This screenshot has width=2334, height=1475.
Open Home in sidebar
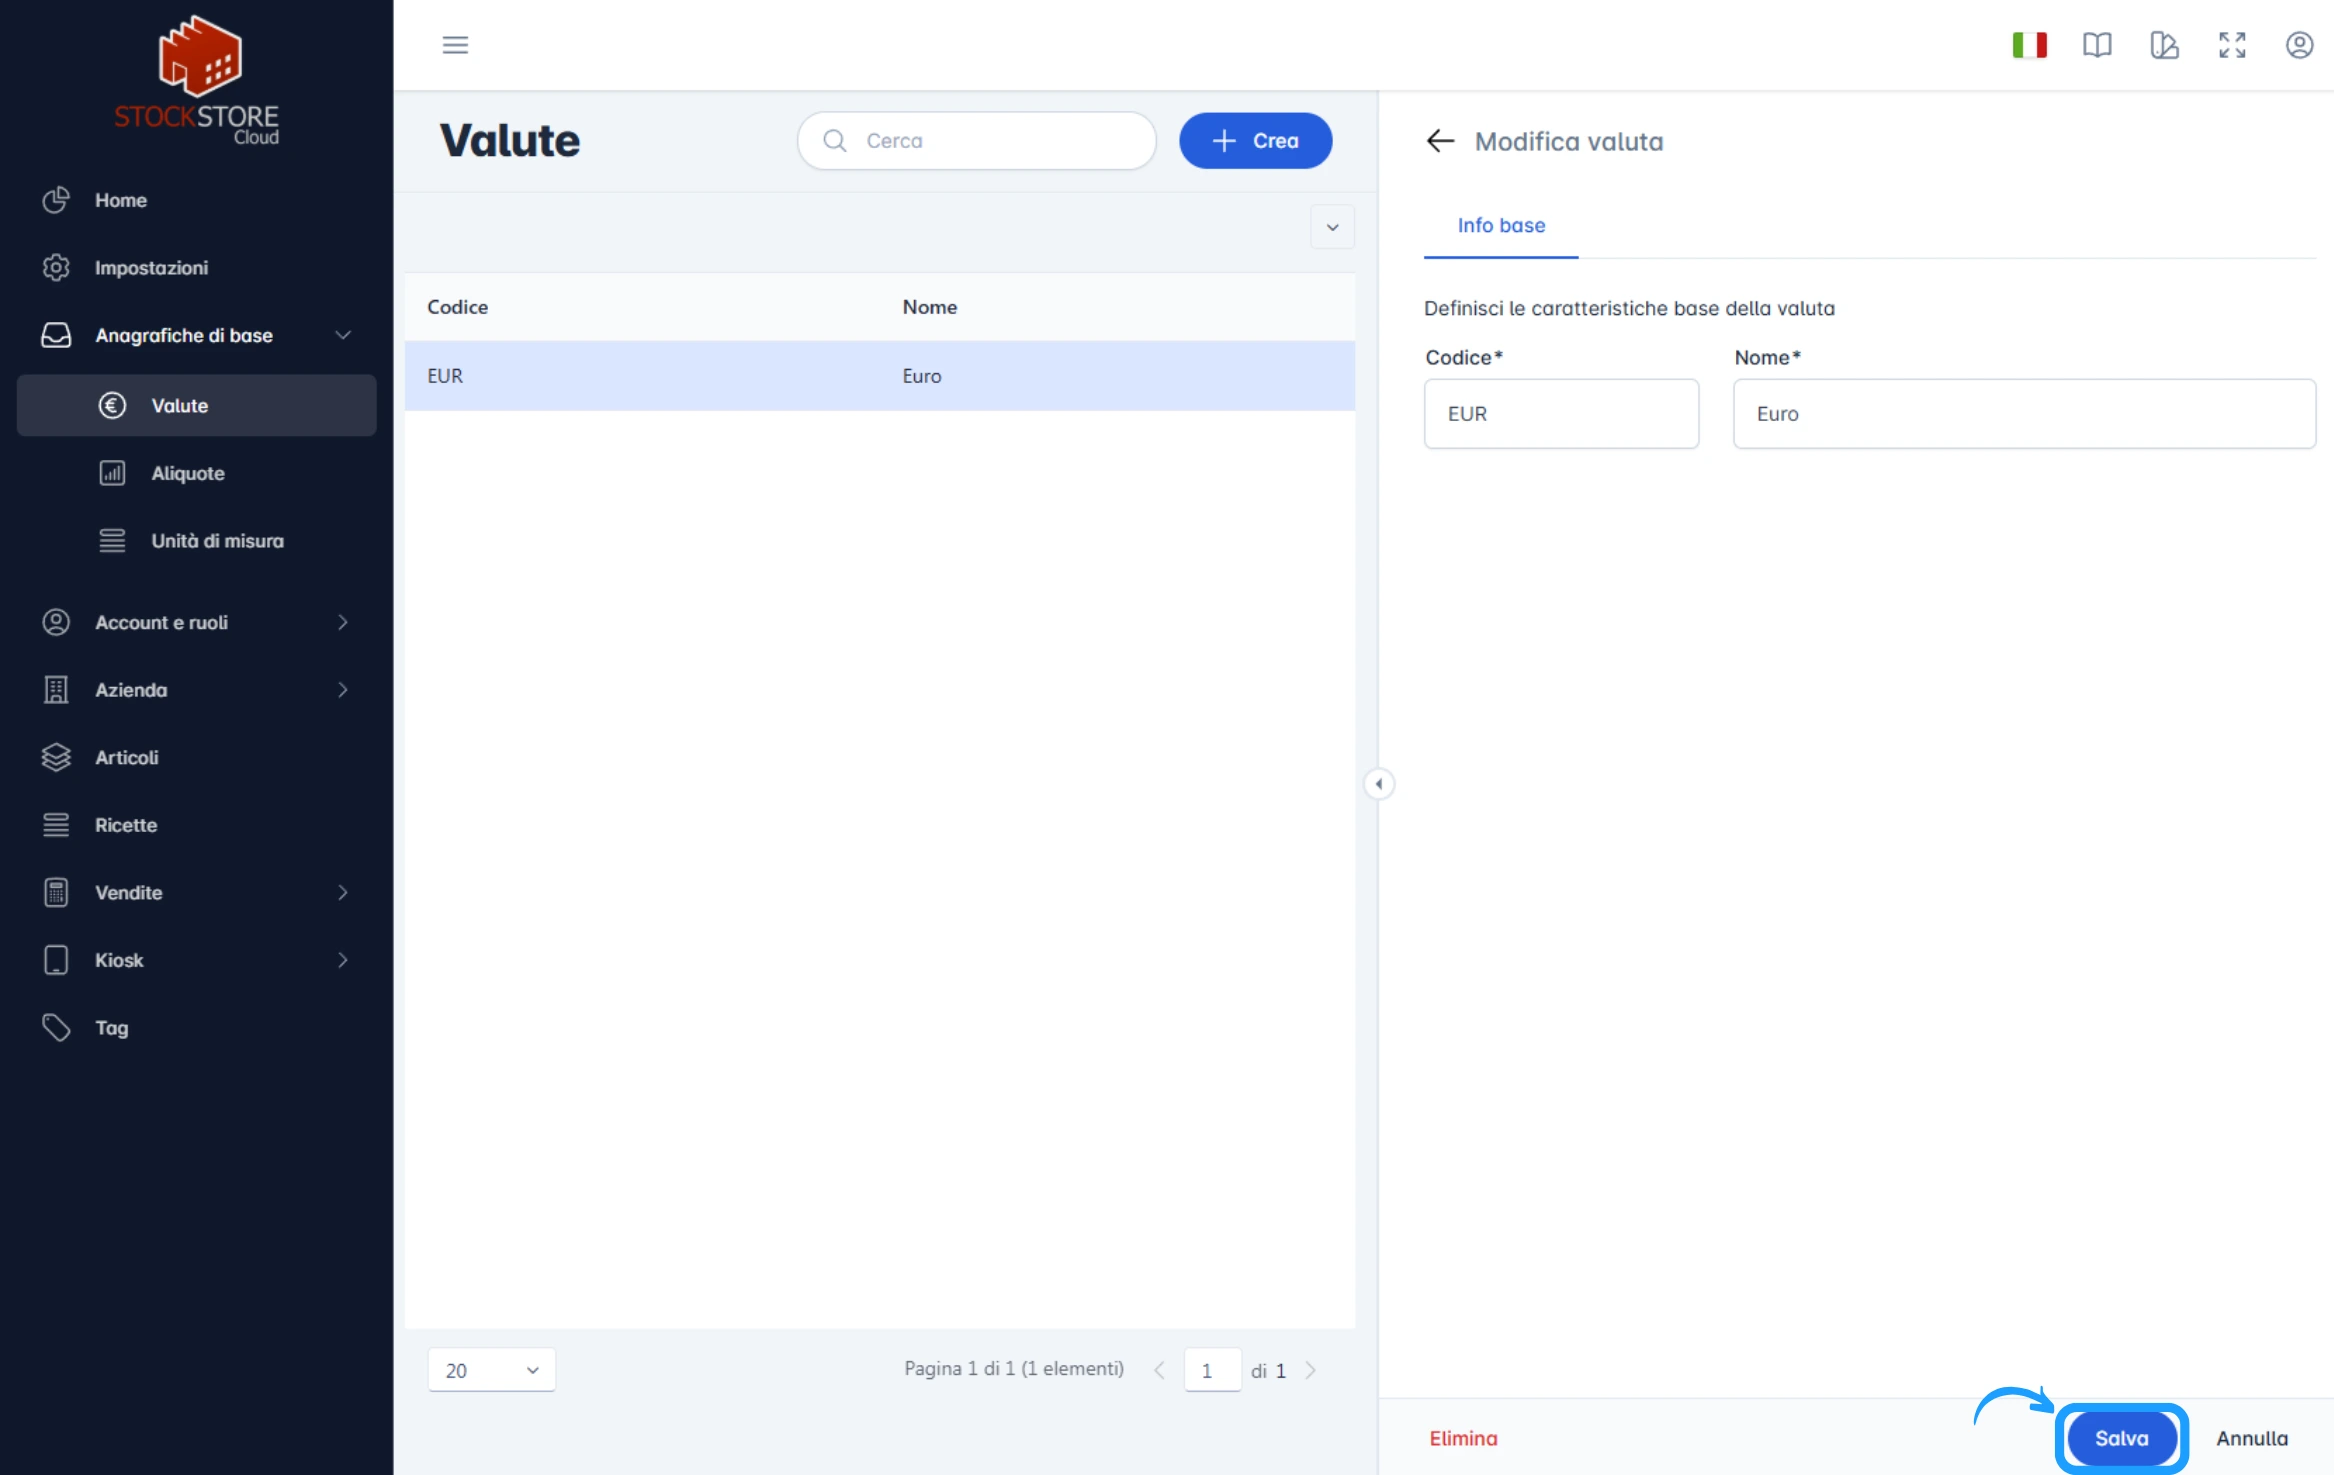196,200
